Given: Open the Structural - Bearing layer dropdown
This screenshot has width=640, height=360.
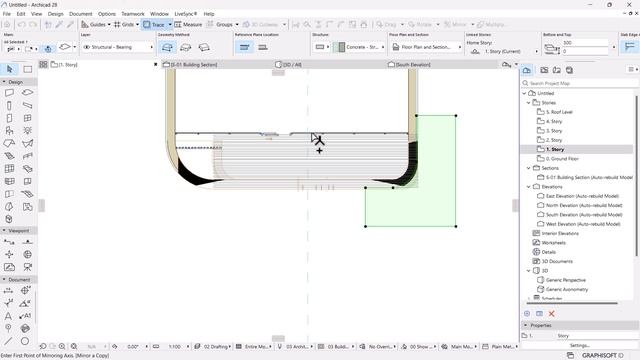Looking at the screenshot, I should tap(118, 47).
